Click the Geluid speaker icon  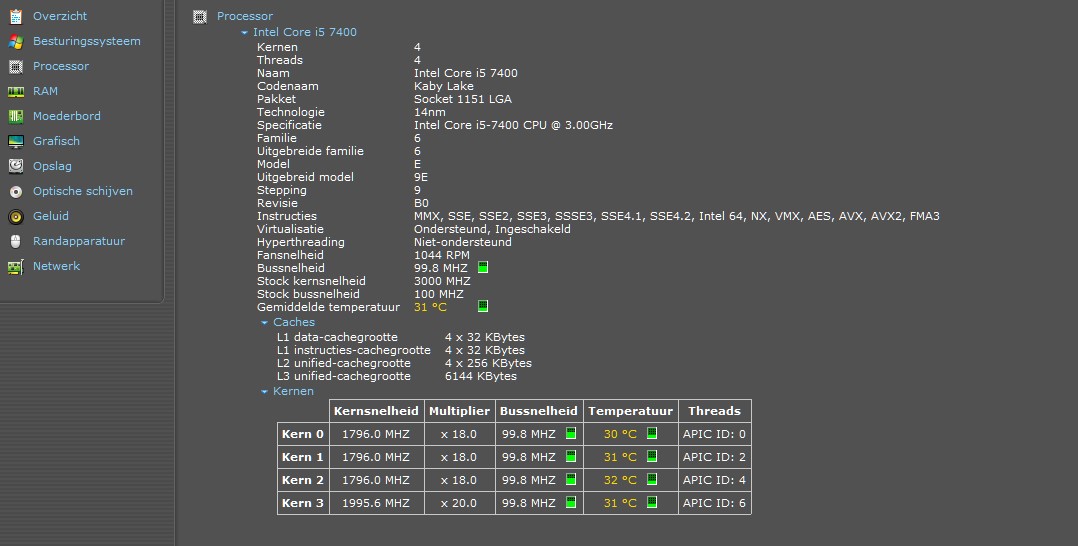point(16,217)
